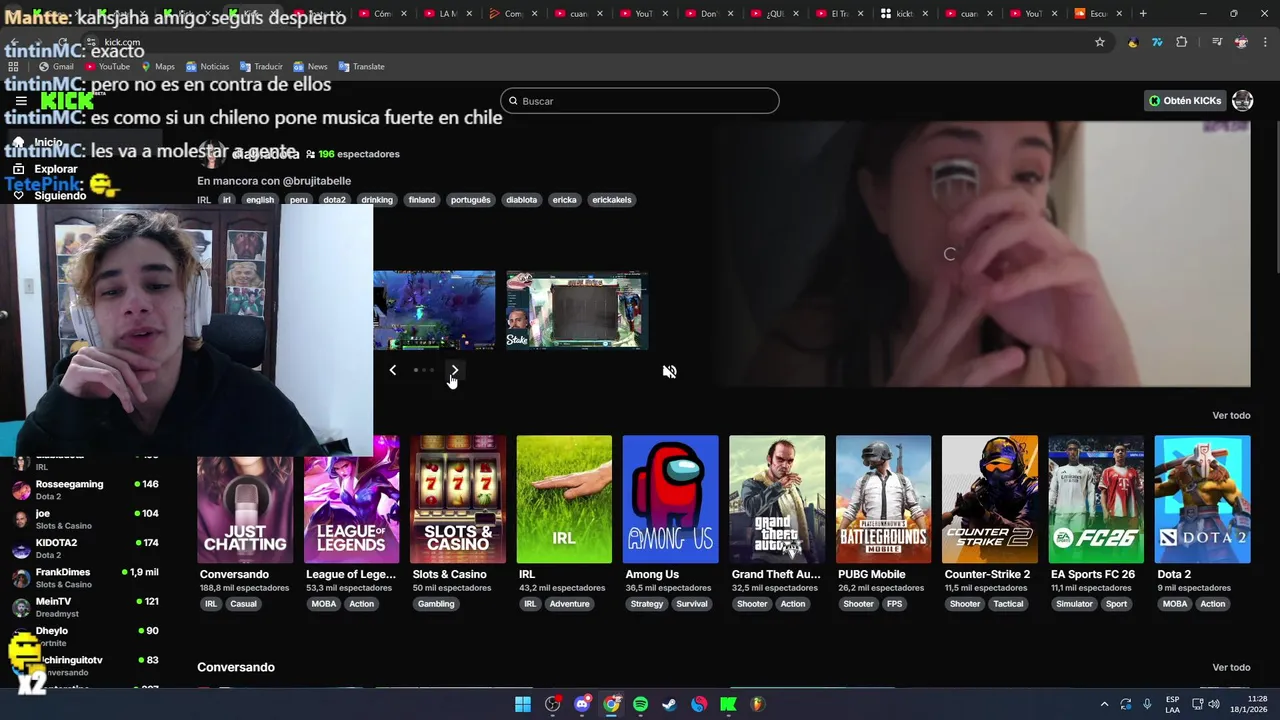
Task: Select the ericka tag
Action: [x=564, y=200]
